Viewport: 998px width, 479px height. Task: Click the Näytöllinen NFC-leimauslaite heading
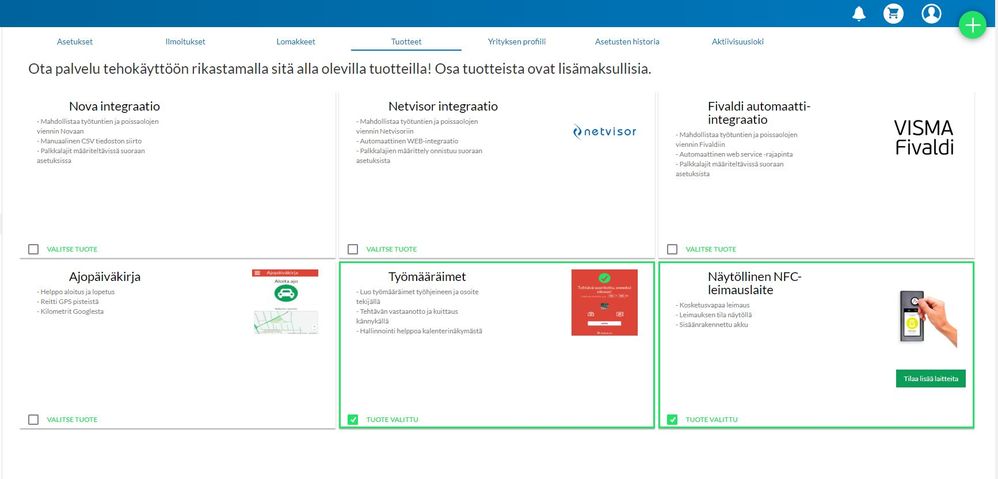[x=757, y=284]
